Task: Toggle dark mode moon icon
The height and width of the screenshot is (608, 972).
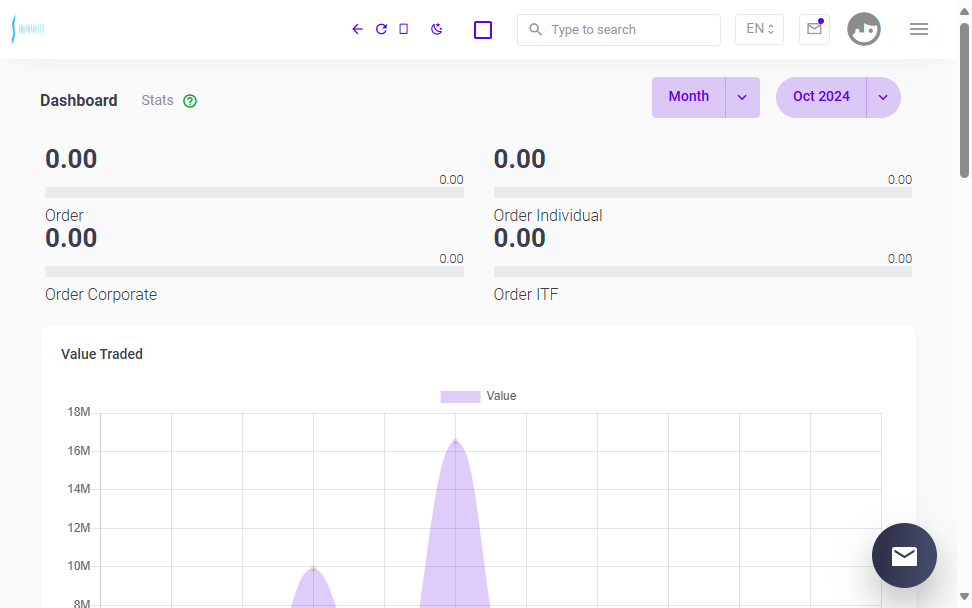Action: [437, 29]
